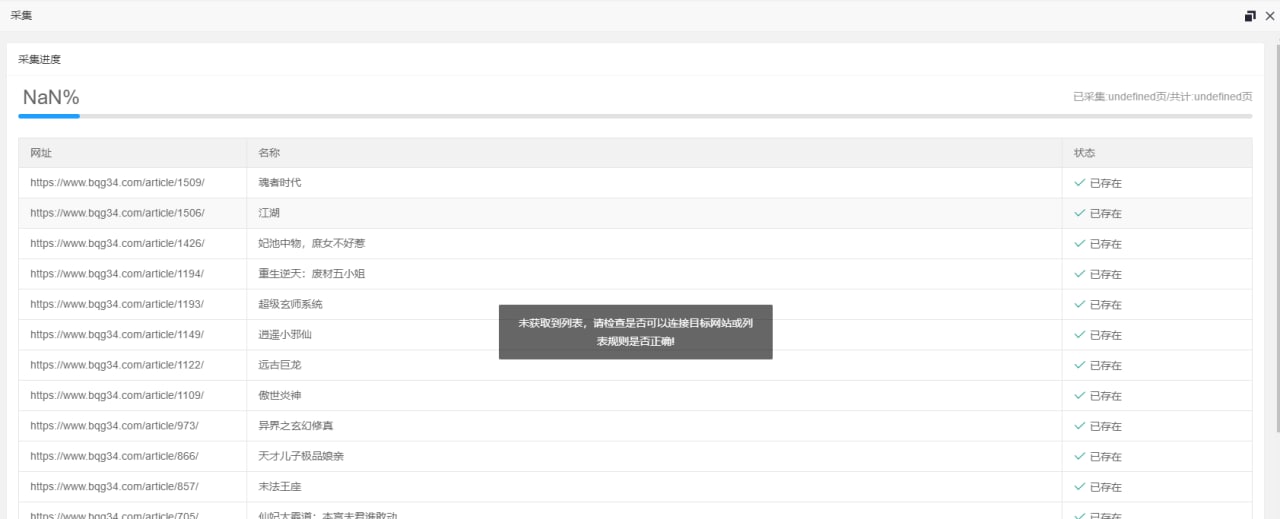1280x519 pixels.
Task: Open the URL ending in article/1426/
Action: 117,244
